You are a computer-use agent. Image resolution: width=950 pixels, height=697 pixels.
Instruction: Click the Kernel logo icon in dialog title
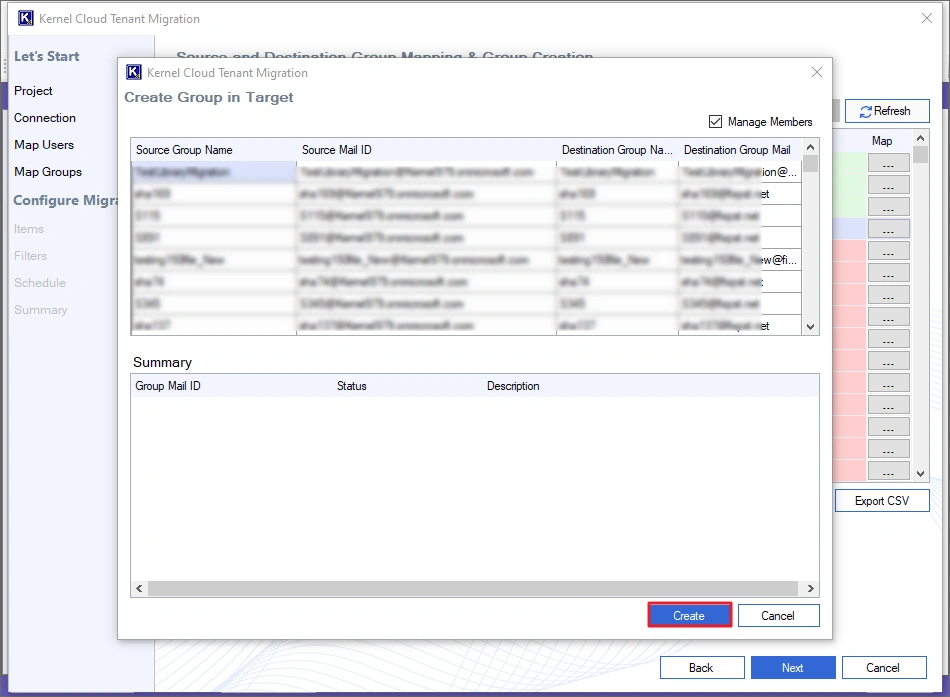pyautogui.click(x=134, y=72)
